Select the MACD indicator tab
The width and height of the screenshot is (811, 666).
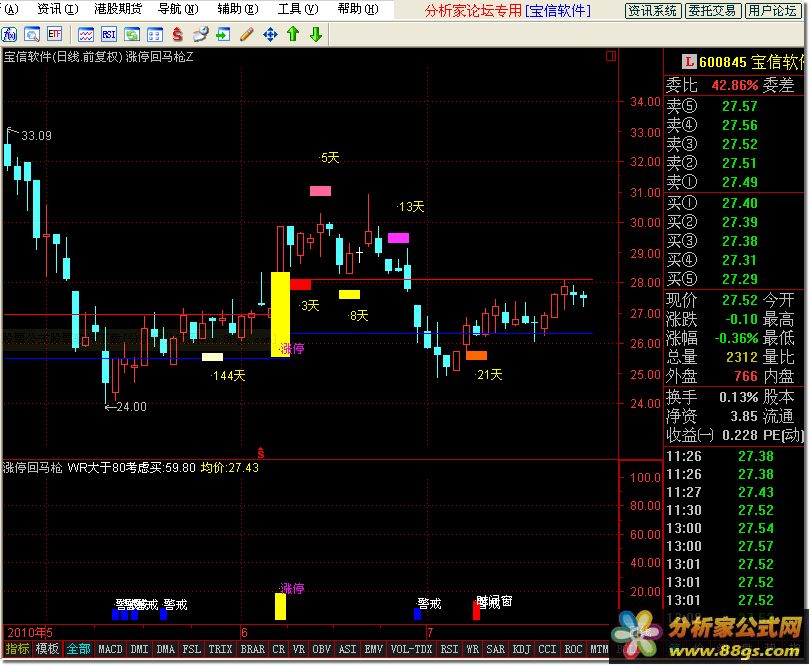(110, 648)
